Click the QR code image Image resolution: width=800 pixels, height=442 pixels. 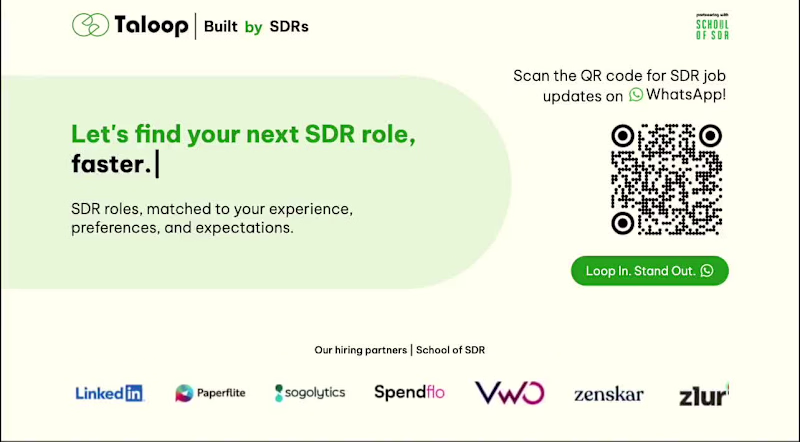[x=665, y=179]
